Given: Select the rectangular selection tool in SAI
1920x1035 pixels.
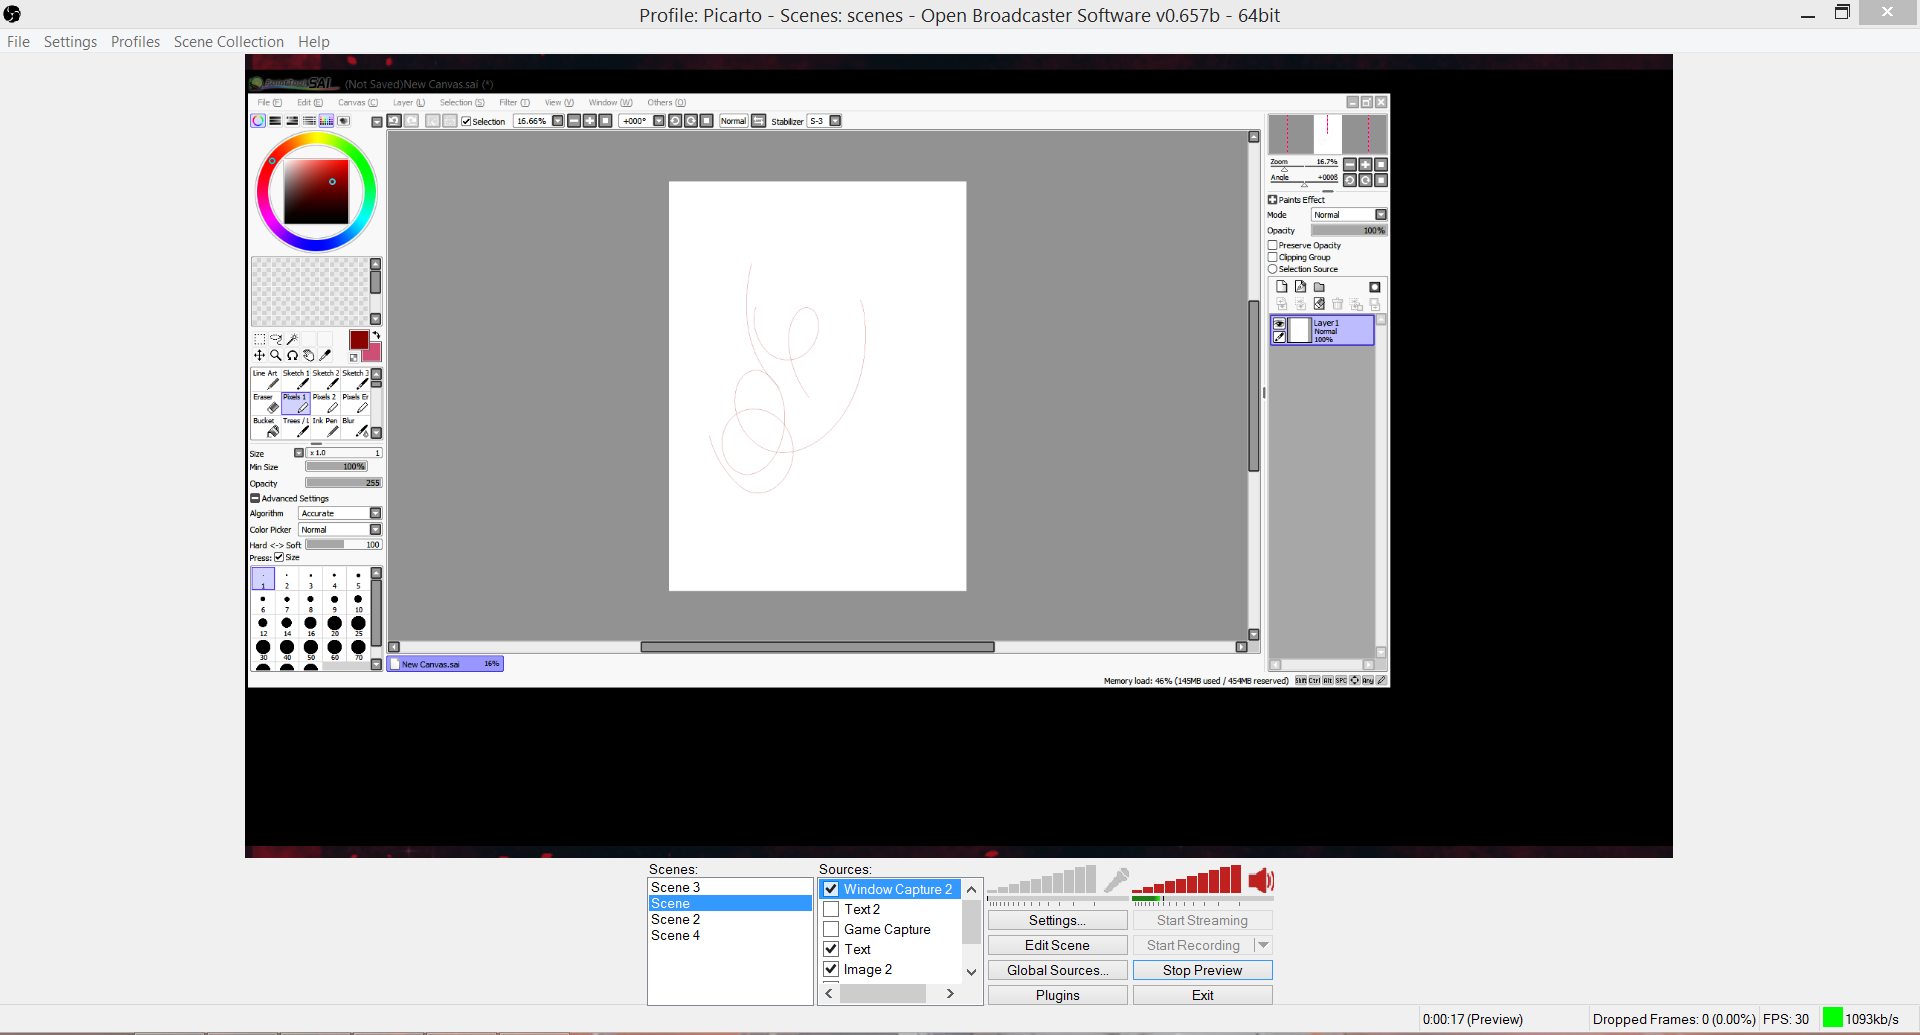Looking at the screenshot, I should (260, 340).
